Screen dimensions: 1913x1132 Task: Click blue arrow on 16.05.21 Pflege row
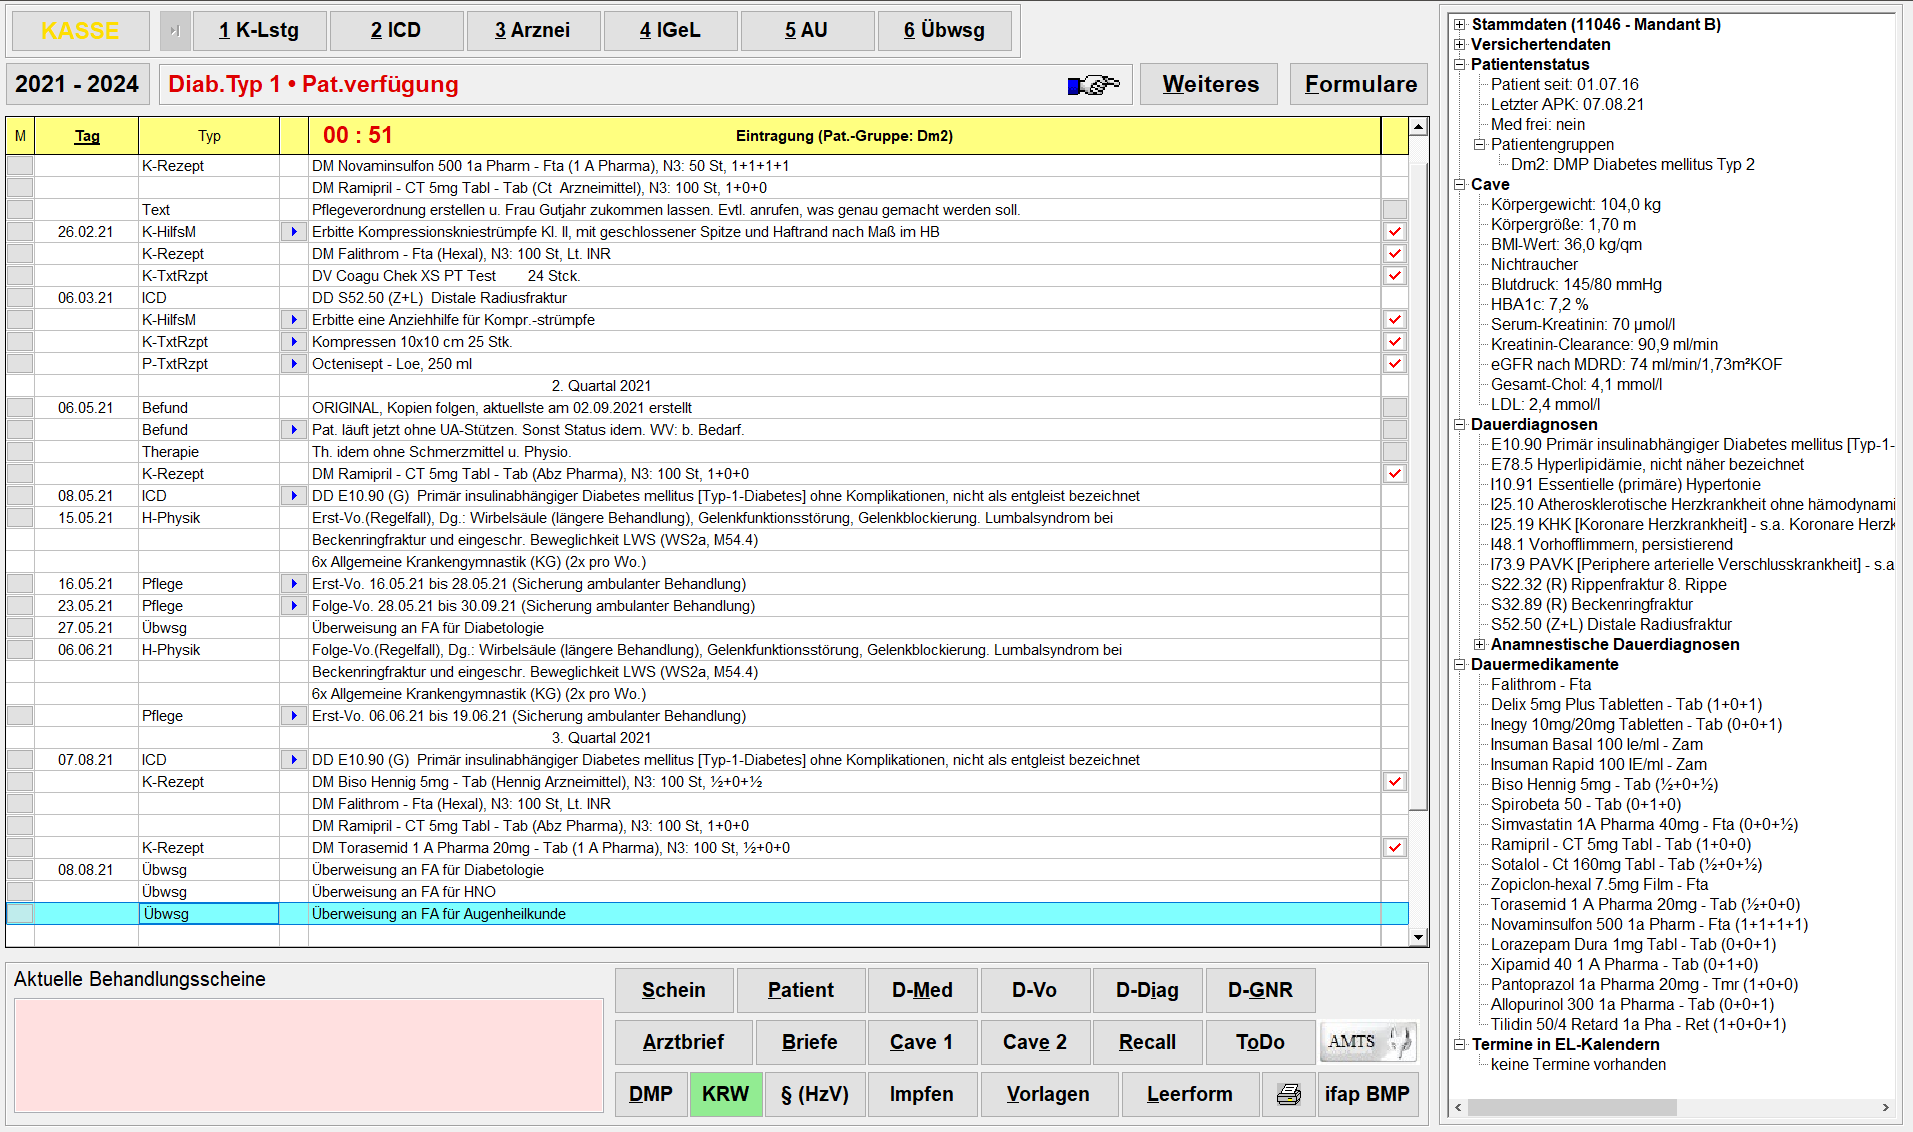(x=293, y=584)
